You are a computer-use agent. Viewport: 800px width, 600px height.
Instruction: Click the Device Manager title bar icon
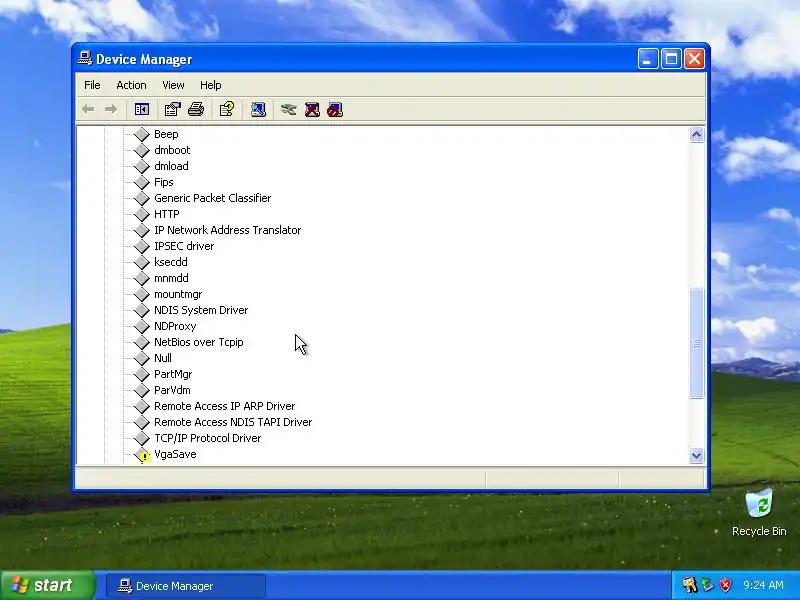(85, 59)
